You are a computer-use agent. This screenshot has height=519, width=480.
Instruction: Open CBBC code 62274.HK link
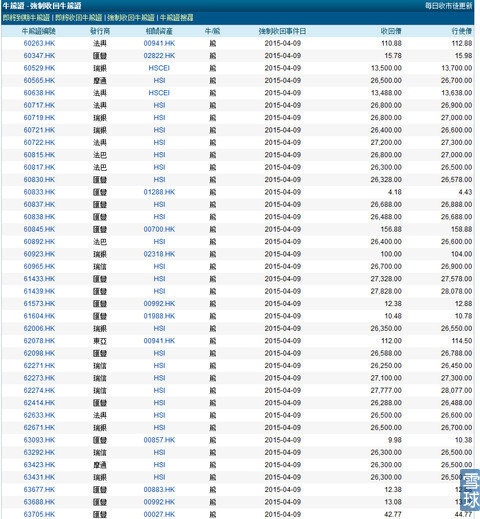pos(39,390)
